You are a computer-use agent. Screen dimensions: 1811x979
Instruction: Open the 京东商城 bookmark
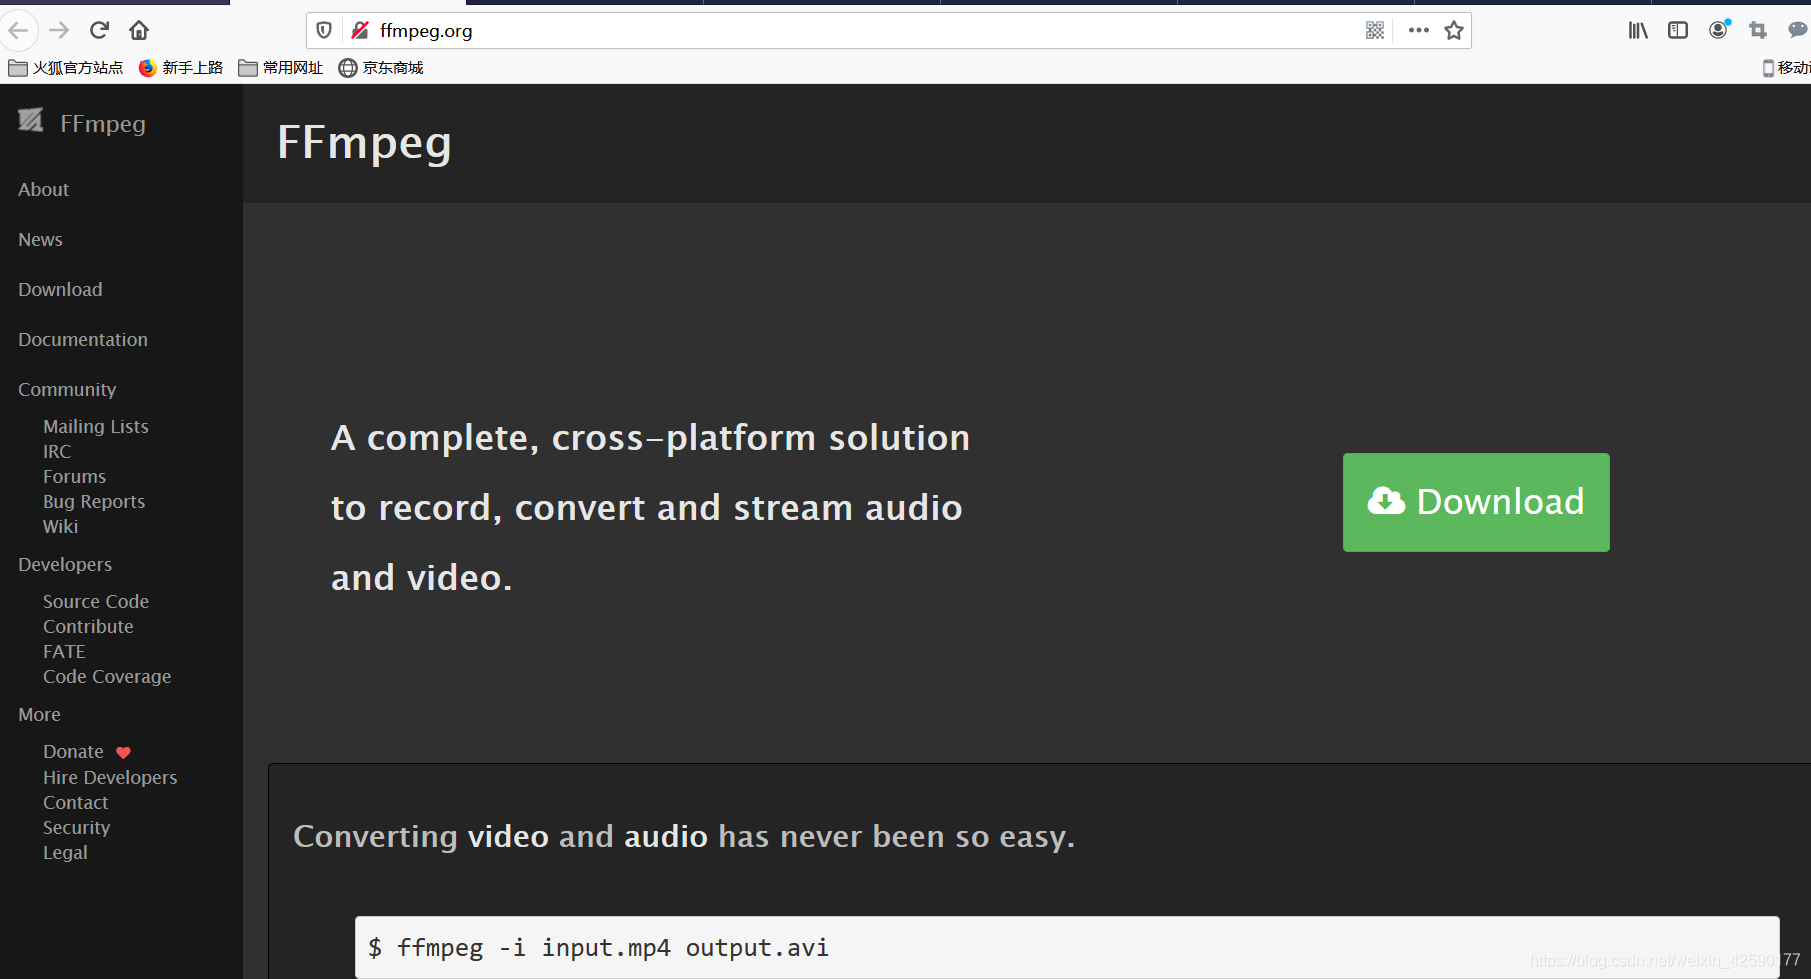[381, 68]
